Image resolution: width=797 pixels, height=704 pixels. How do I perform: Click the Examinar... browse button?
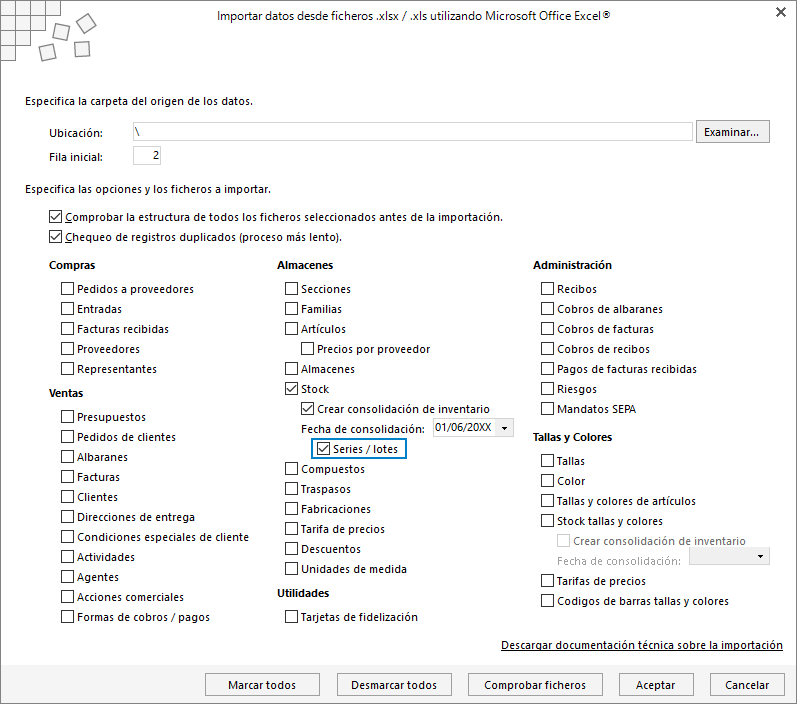tap(732, 132)
